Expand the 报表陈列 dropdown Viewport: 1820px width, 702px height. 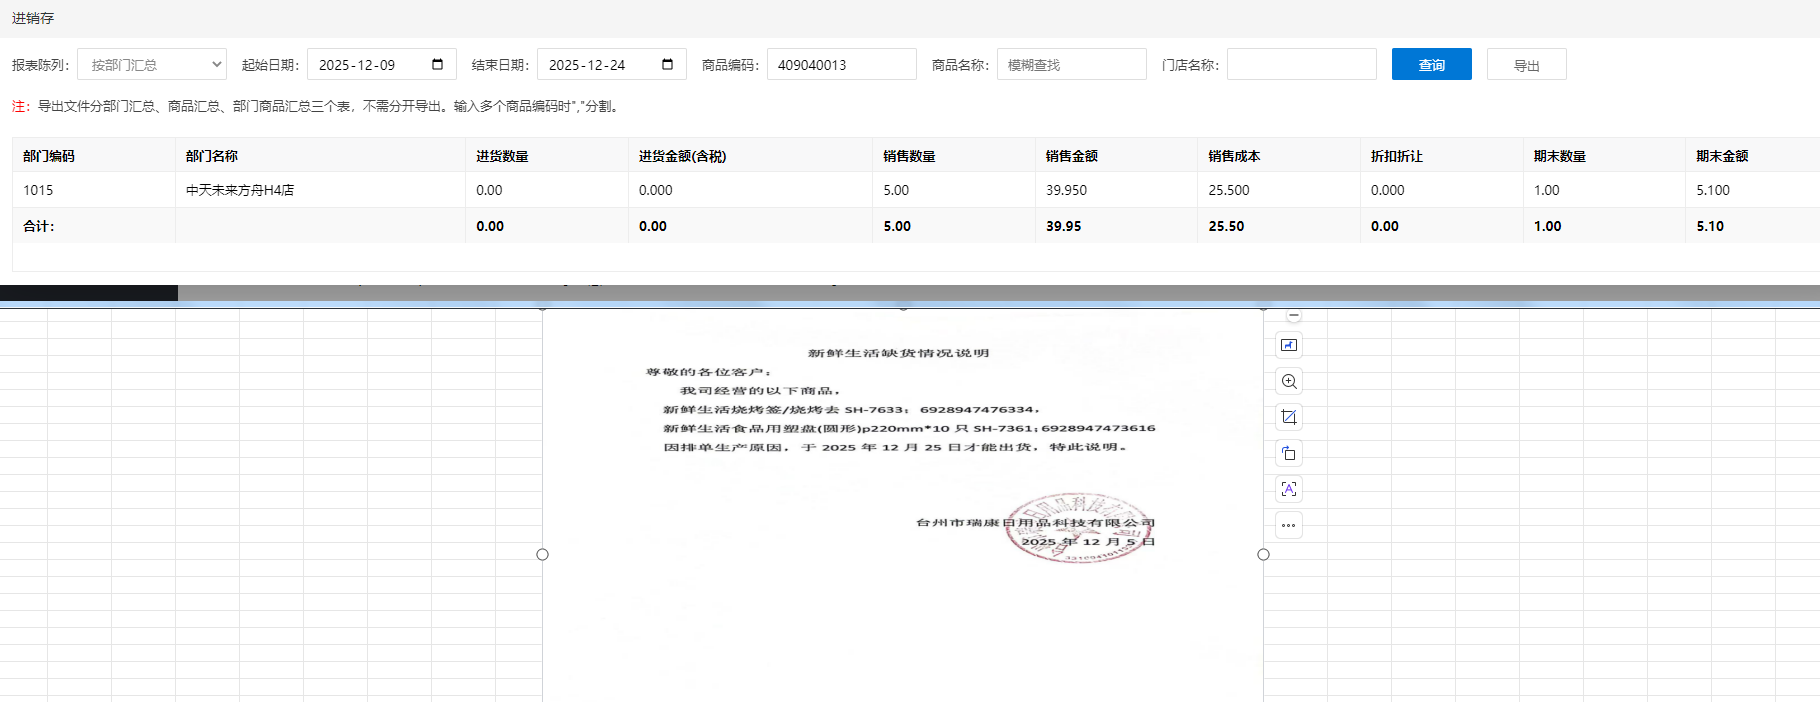(152, 65)
